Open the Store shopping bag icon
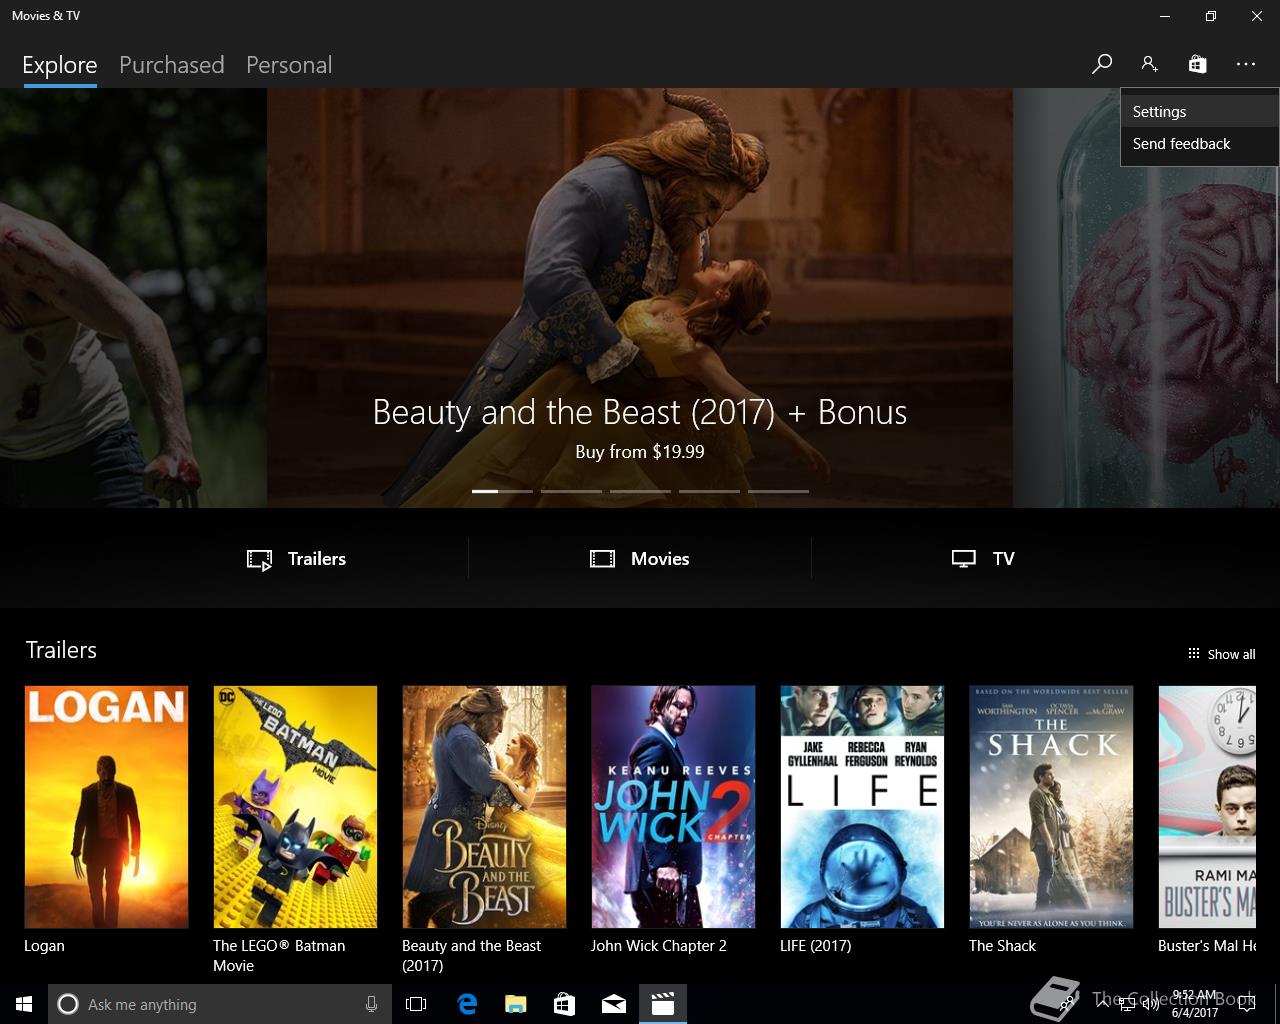1280x1024 pixels. click(x=1197, y=64)
